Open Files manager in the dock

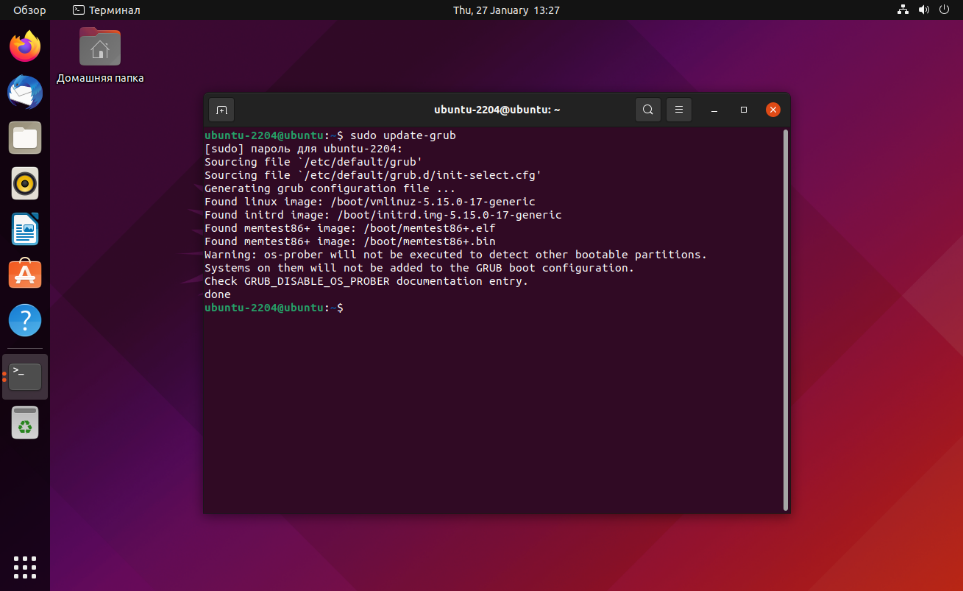(25, 138)
